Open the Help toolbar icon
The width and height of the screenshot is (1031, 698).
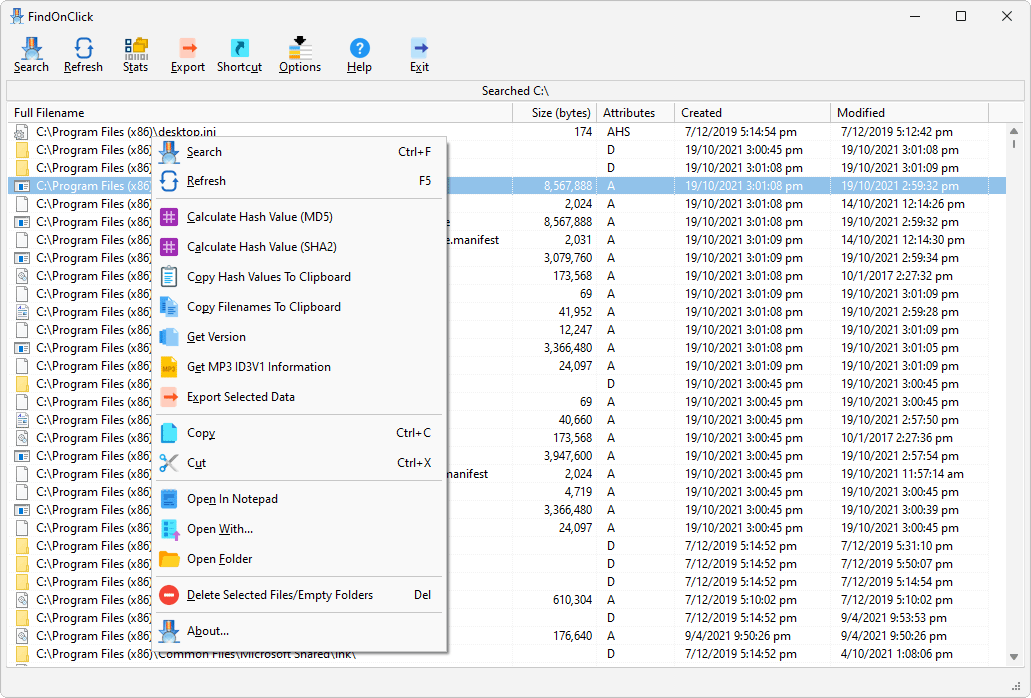[359, 49]
